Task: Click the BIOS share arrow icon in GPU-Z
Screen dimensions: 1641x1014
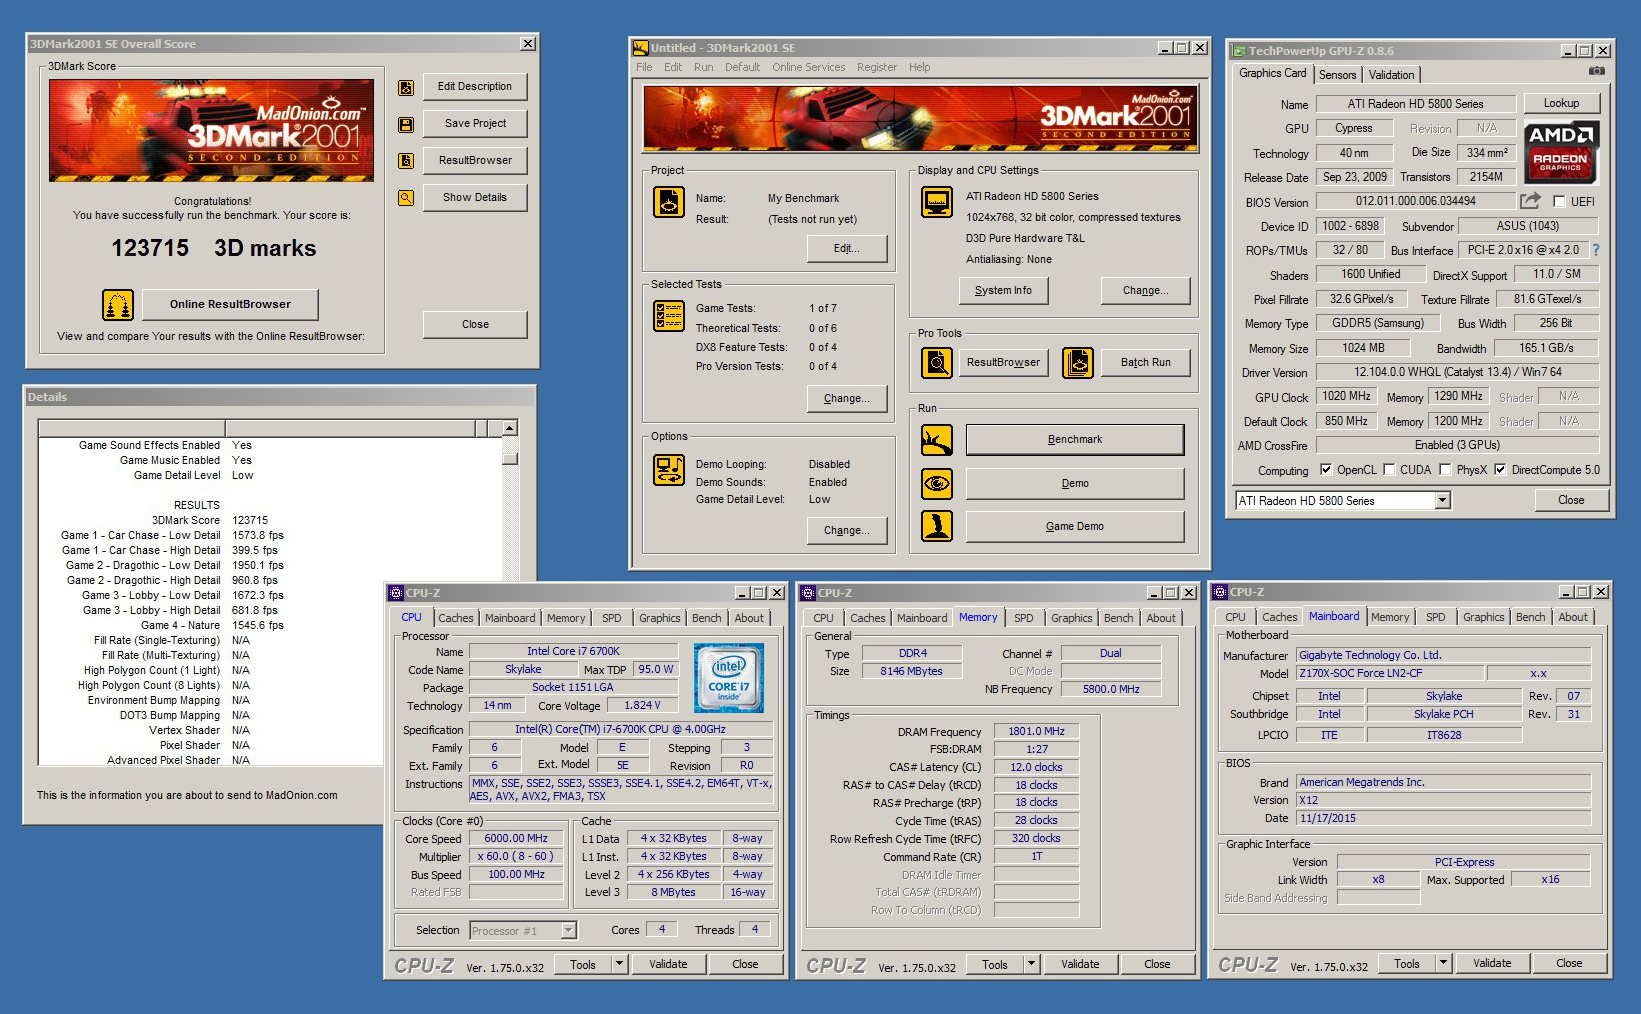Action: pyautogui.click(x=1531, y=201)
